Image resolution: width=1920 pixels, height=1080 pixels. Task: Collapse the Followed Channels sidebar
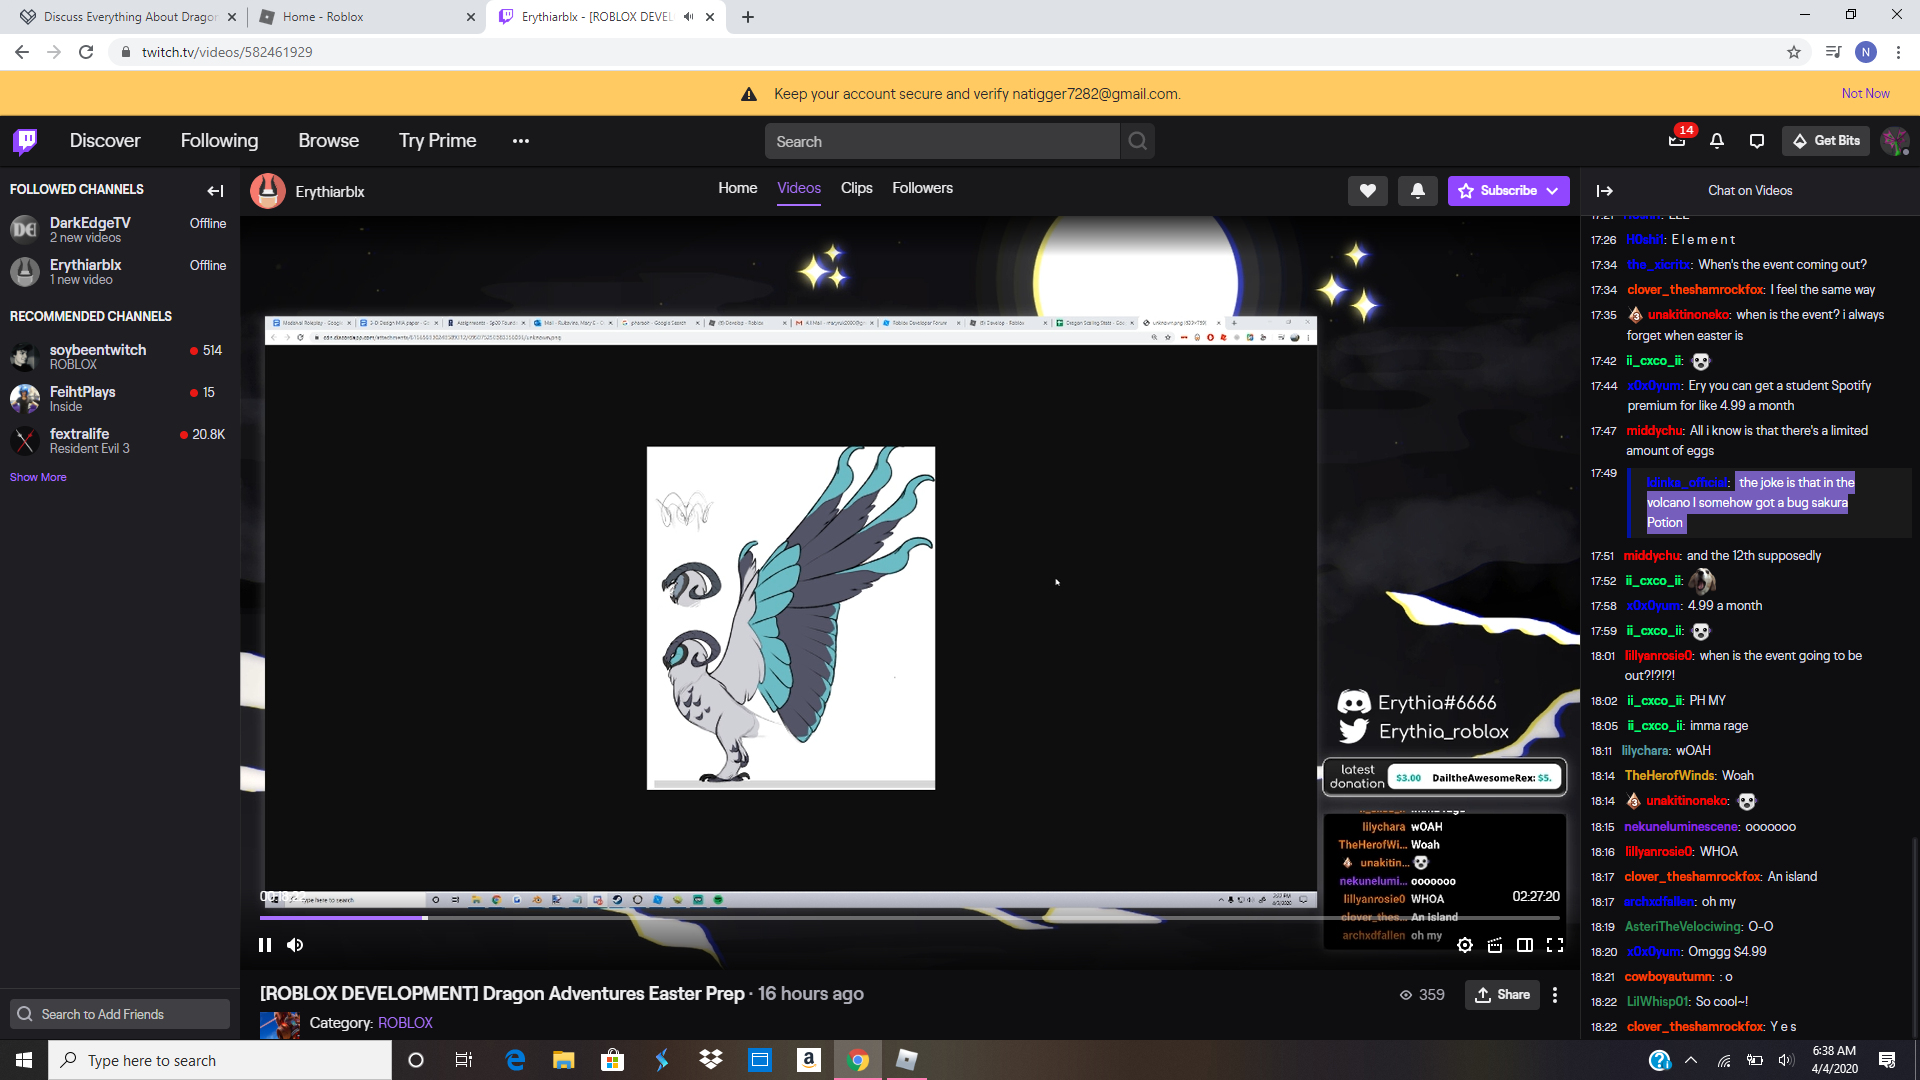[x=215, y=190]
